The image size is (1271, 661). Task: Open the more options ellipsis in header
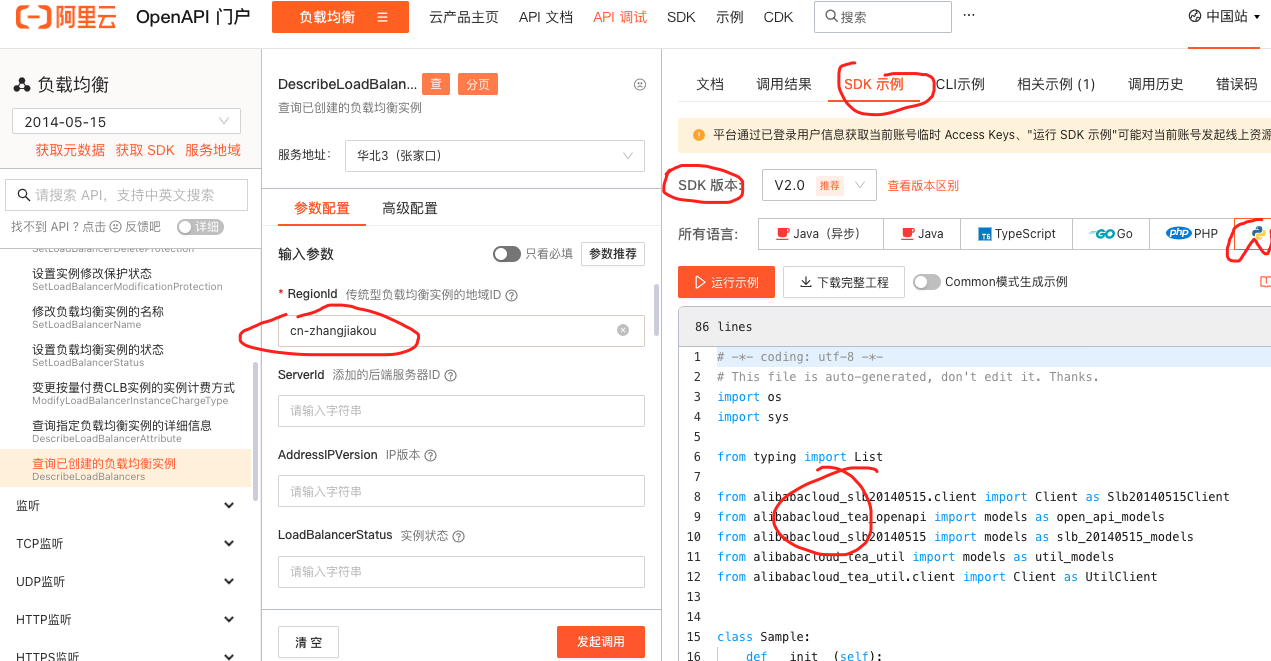[x=969, y=15]
